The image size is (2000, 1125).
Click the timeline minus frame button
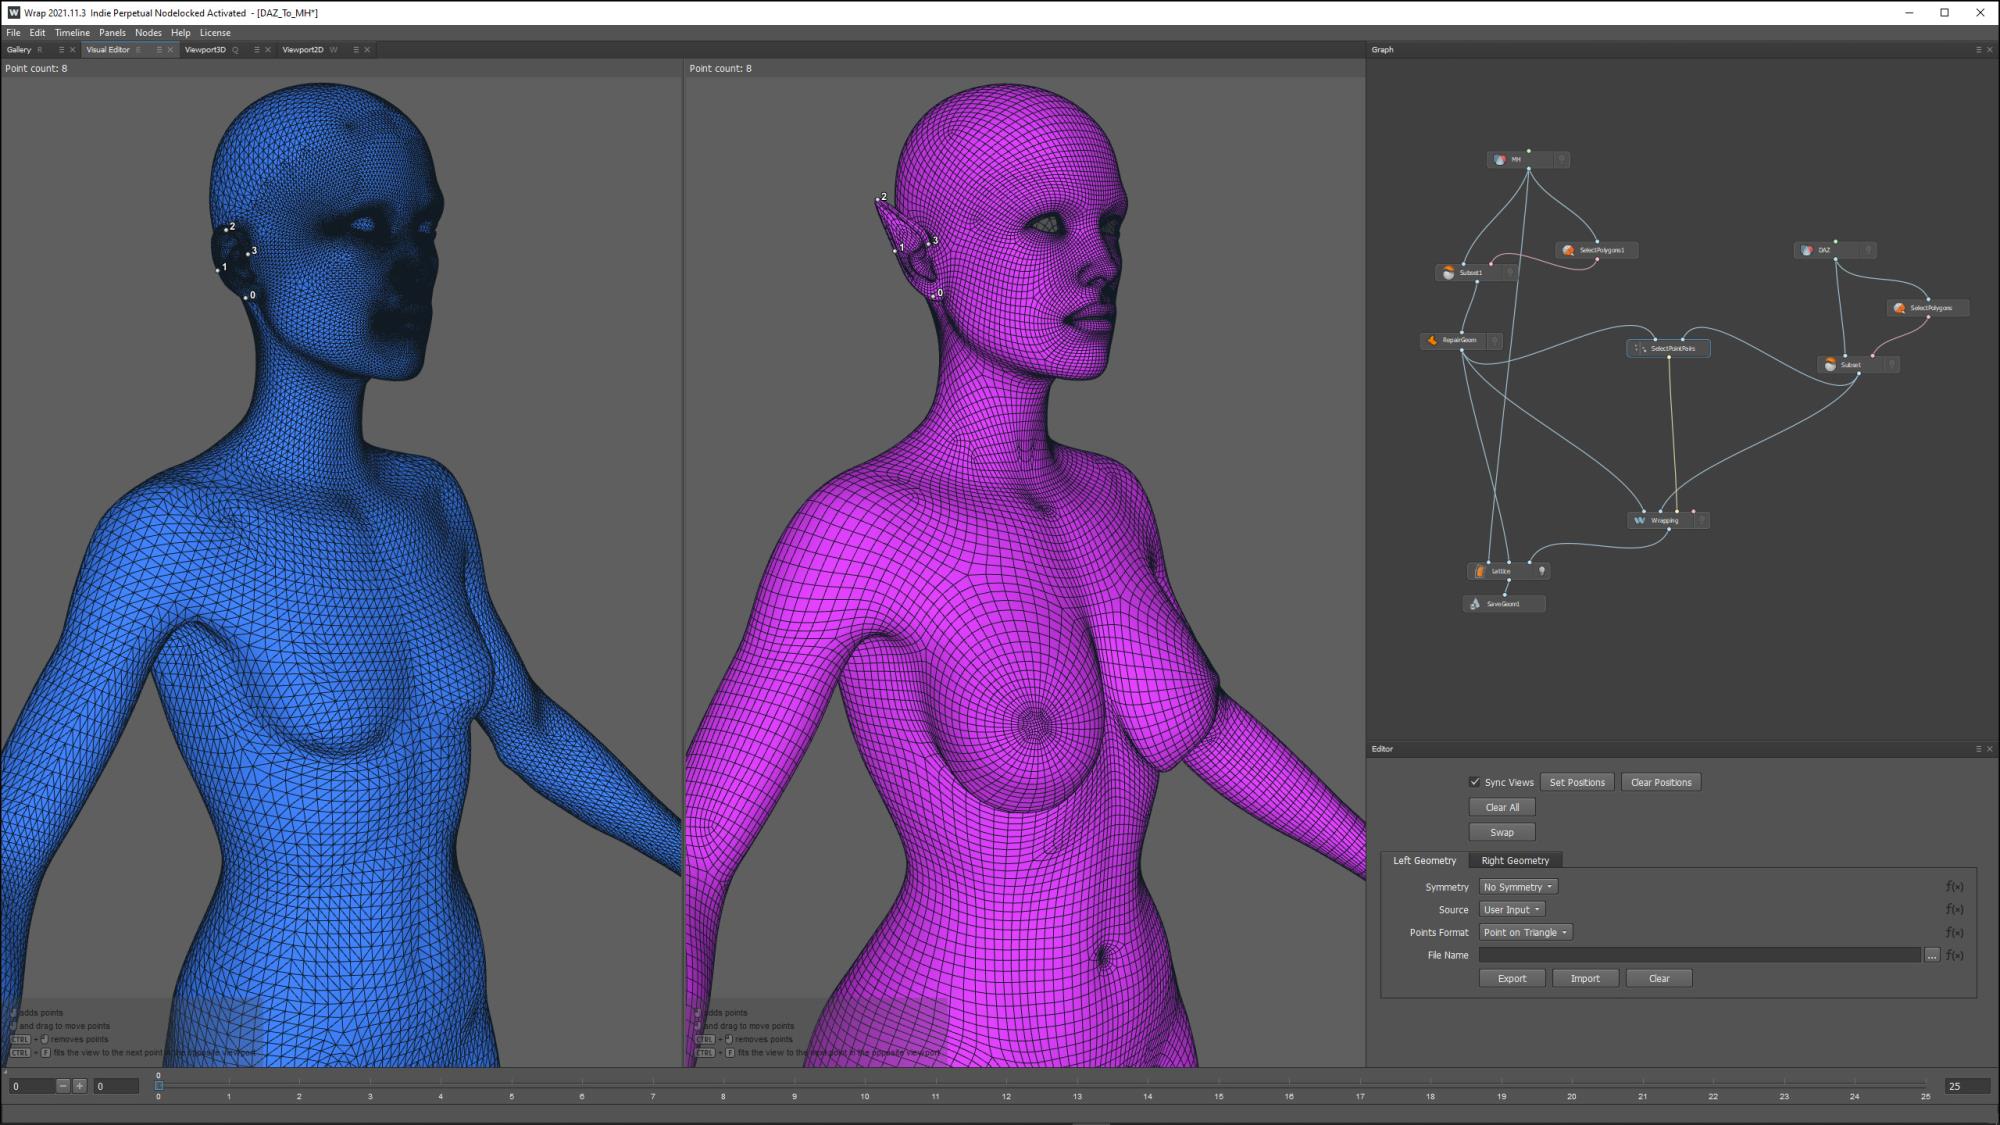point(63,1086)
